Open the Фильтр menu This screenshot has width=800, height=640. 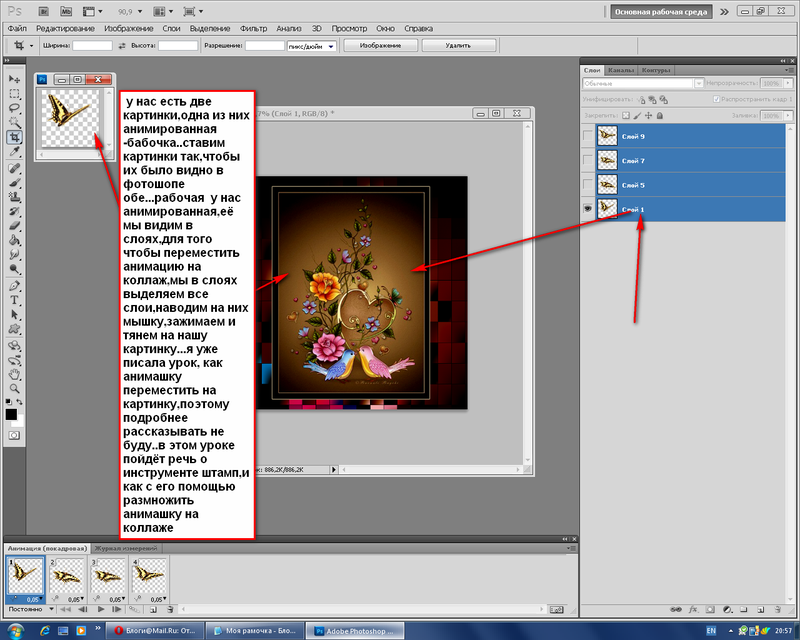pos(254,29)
